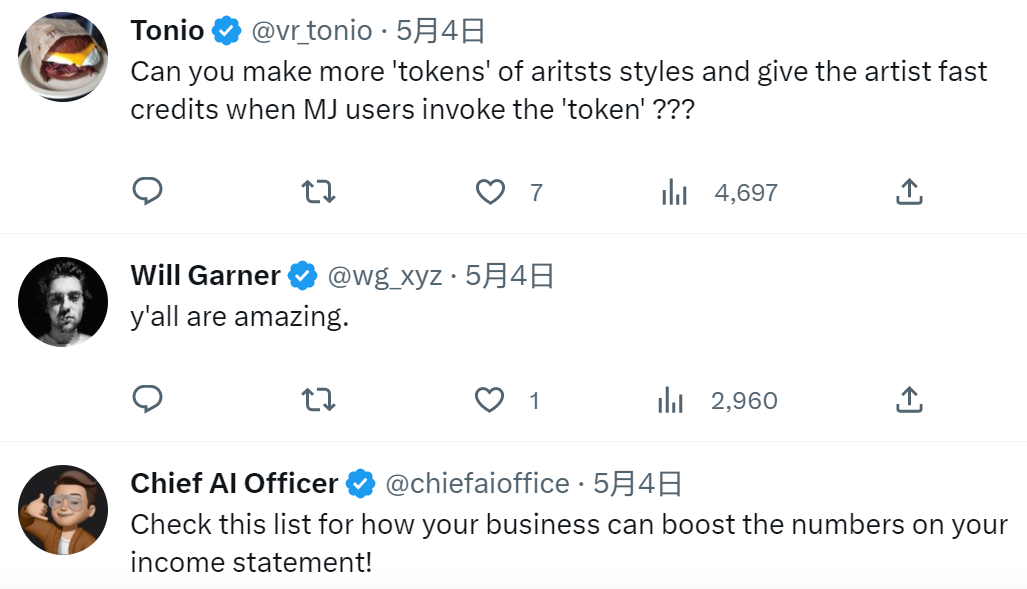Reply to Will Garner's tweet
1027x589 pixels.
pyautogui.click(x=148, y=400)
